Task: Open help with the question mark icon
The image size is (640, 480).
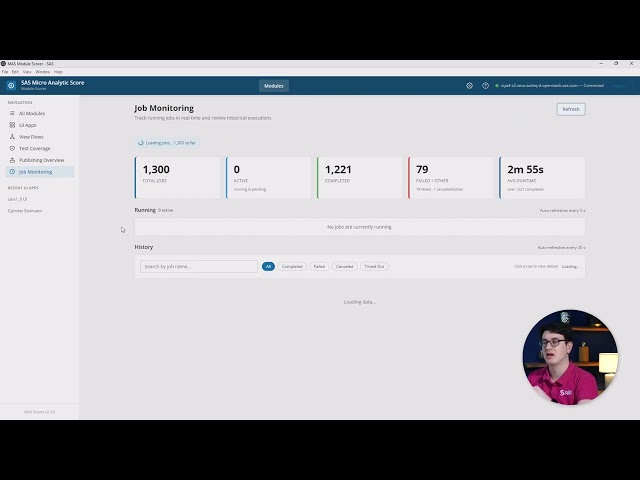Action: coord(485,86)
